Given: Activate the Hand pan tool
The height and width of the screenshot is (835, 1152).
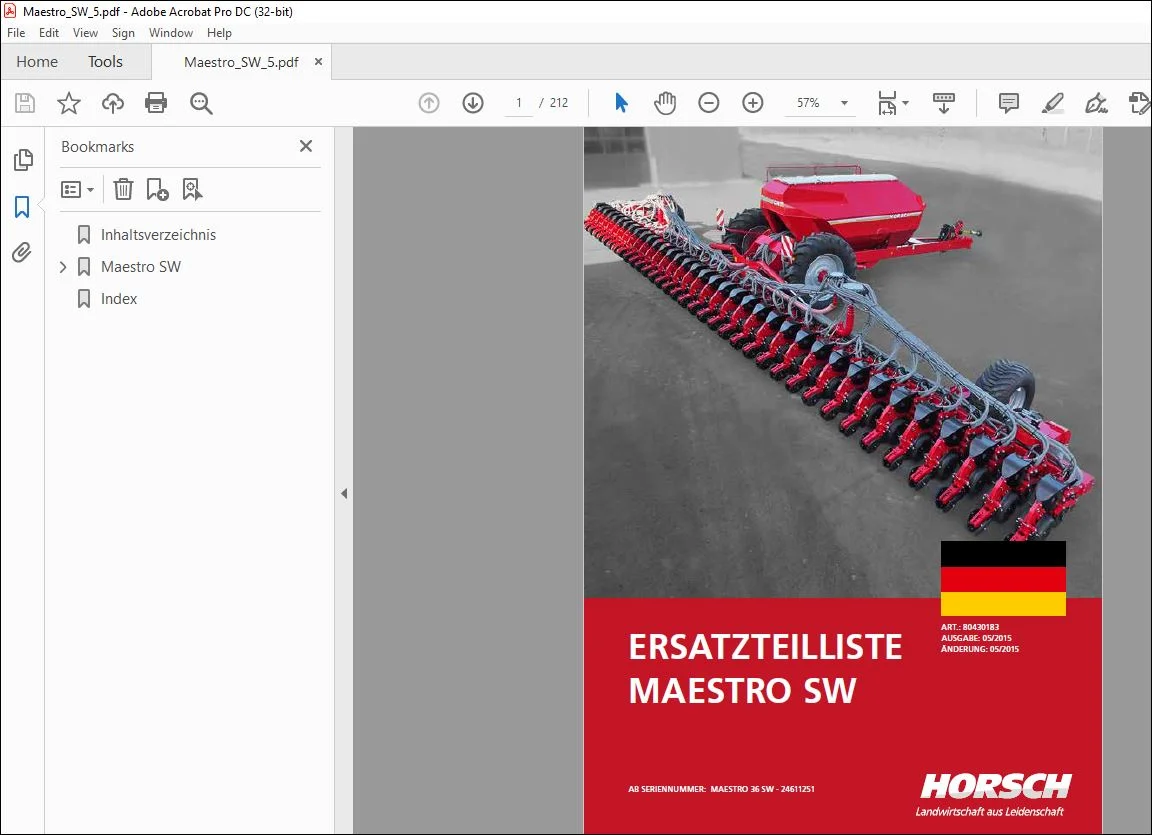Looking at the screenshot, I should tap(665, 103).
